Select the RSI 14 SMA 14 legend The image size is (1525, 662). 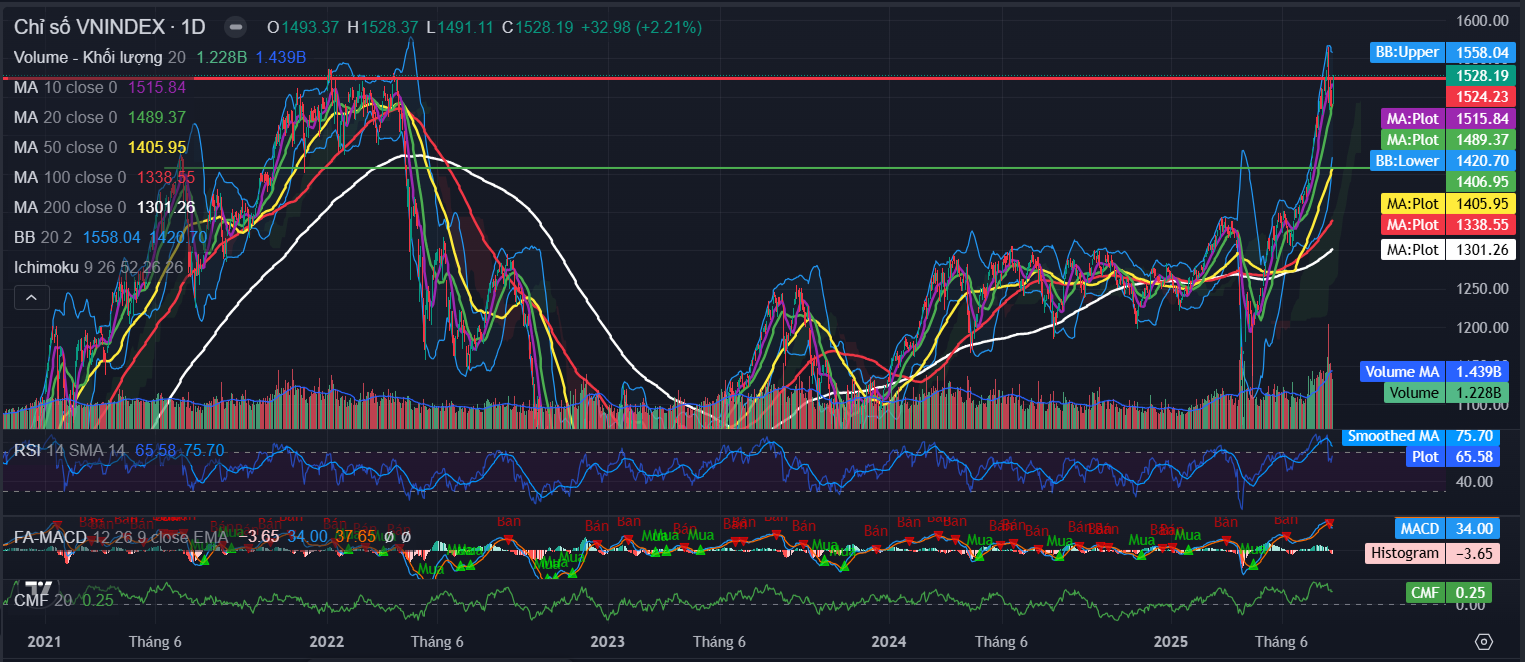(68, 450)
